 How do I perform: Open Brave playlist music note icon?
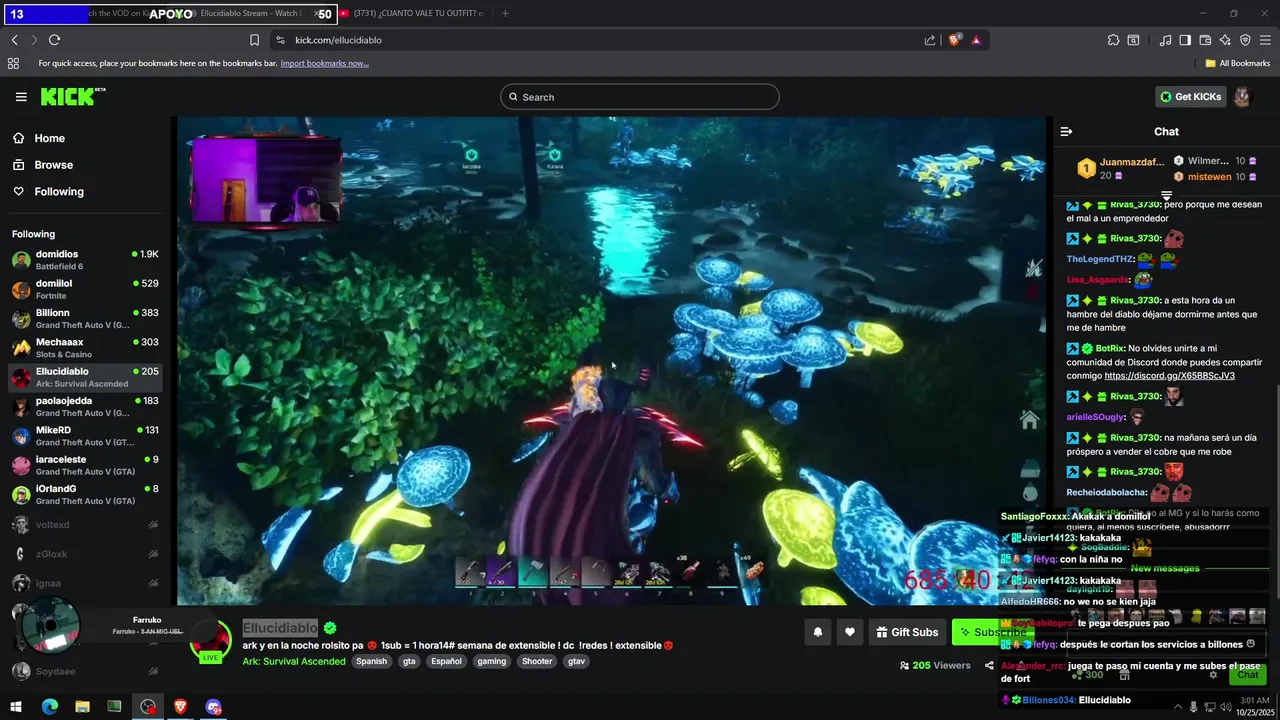click(1165, 40)
